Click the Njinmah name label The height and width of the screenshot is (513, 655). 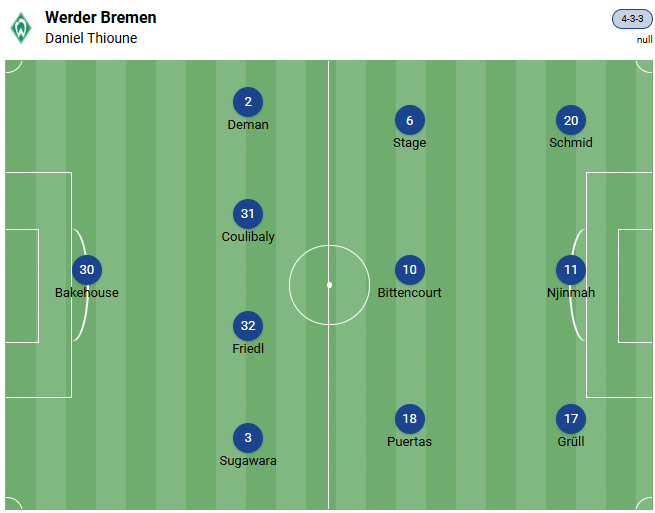tap(571, 293)
